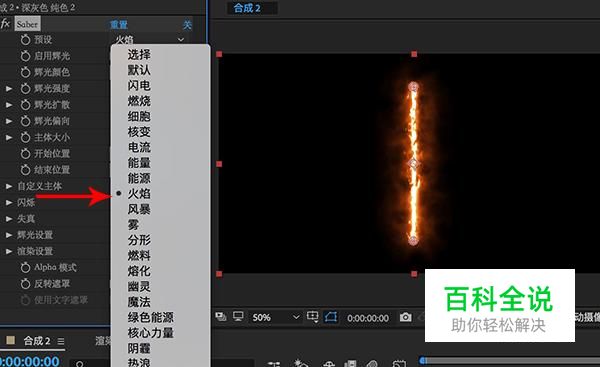The width and height of the screenshot is (600, 367).
Task: Open the 合成 2 timeline panel menu icon
Action: tap(61, 341)
